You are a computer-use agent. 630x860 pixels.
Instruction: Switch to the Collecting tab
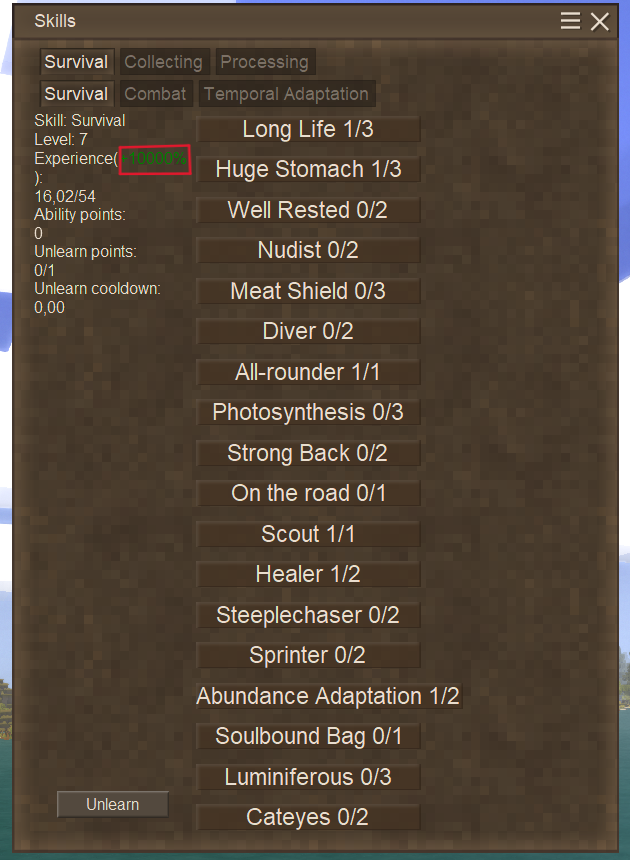pyautogui.click(x=164, y=61)
